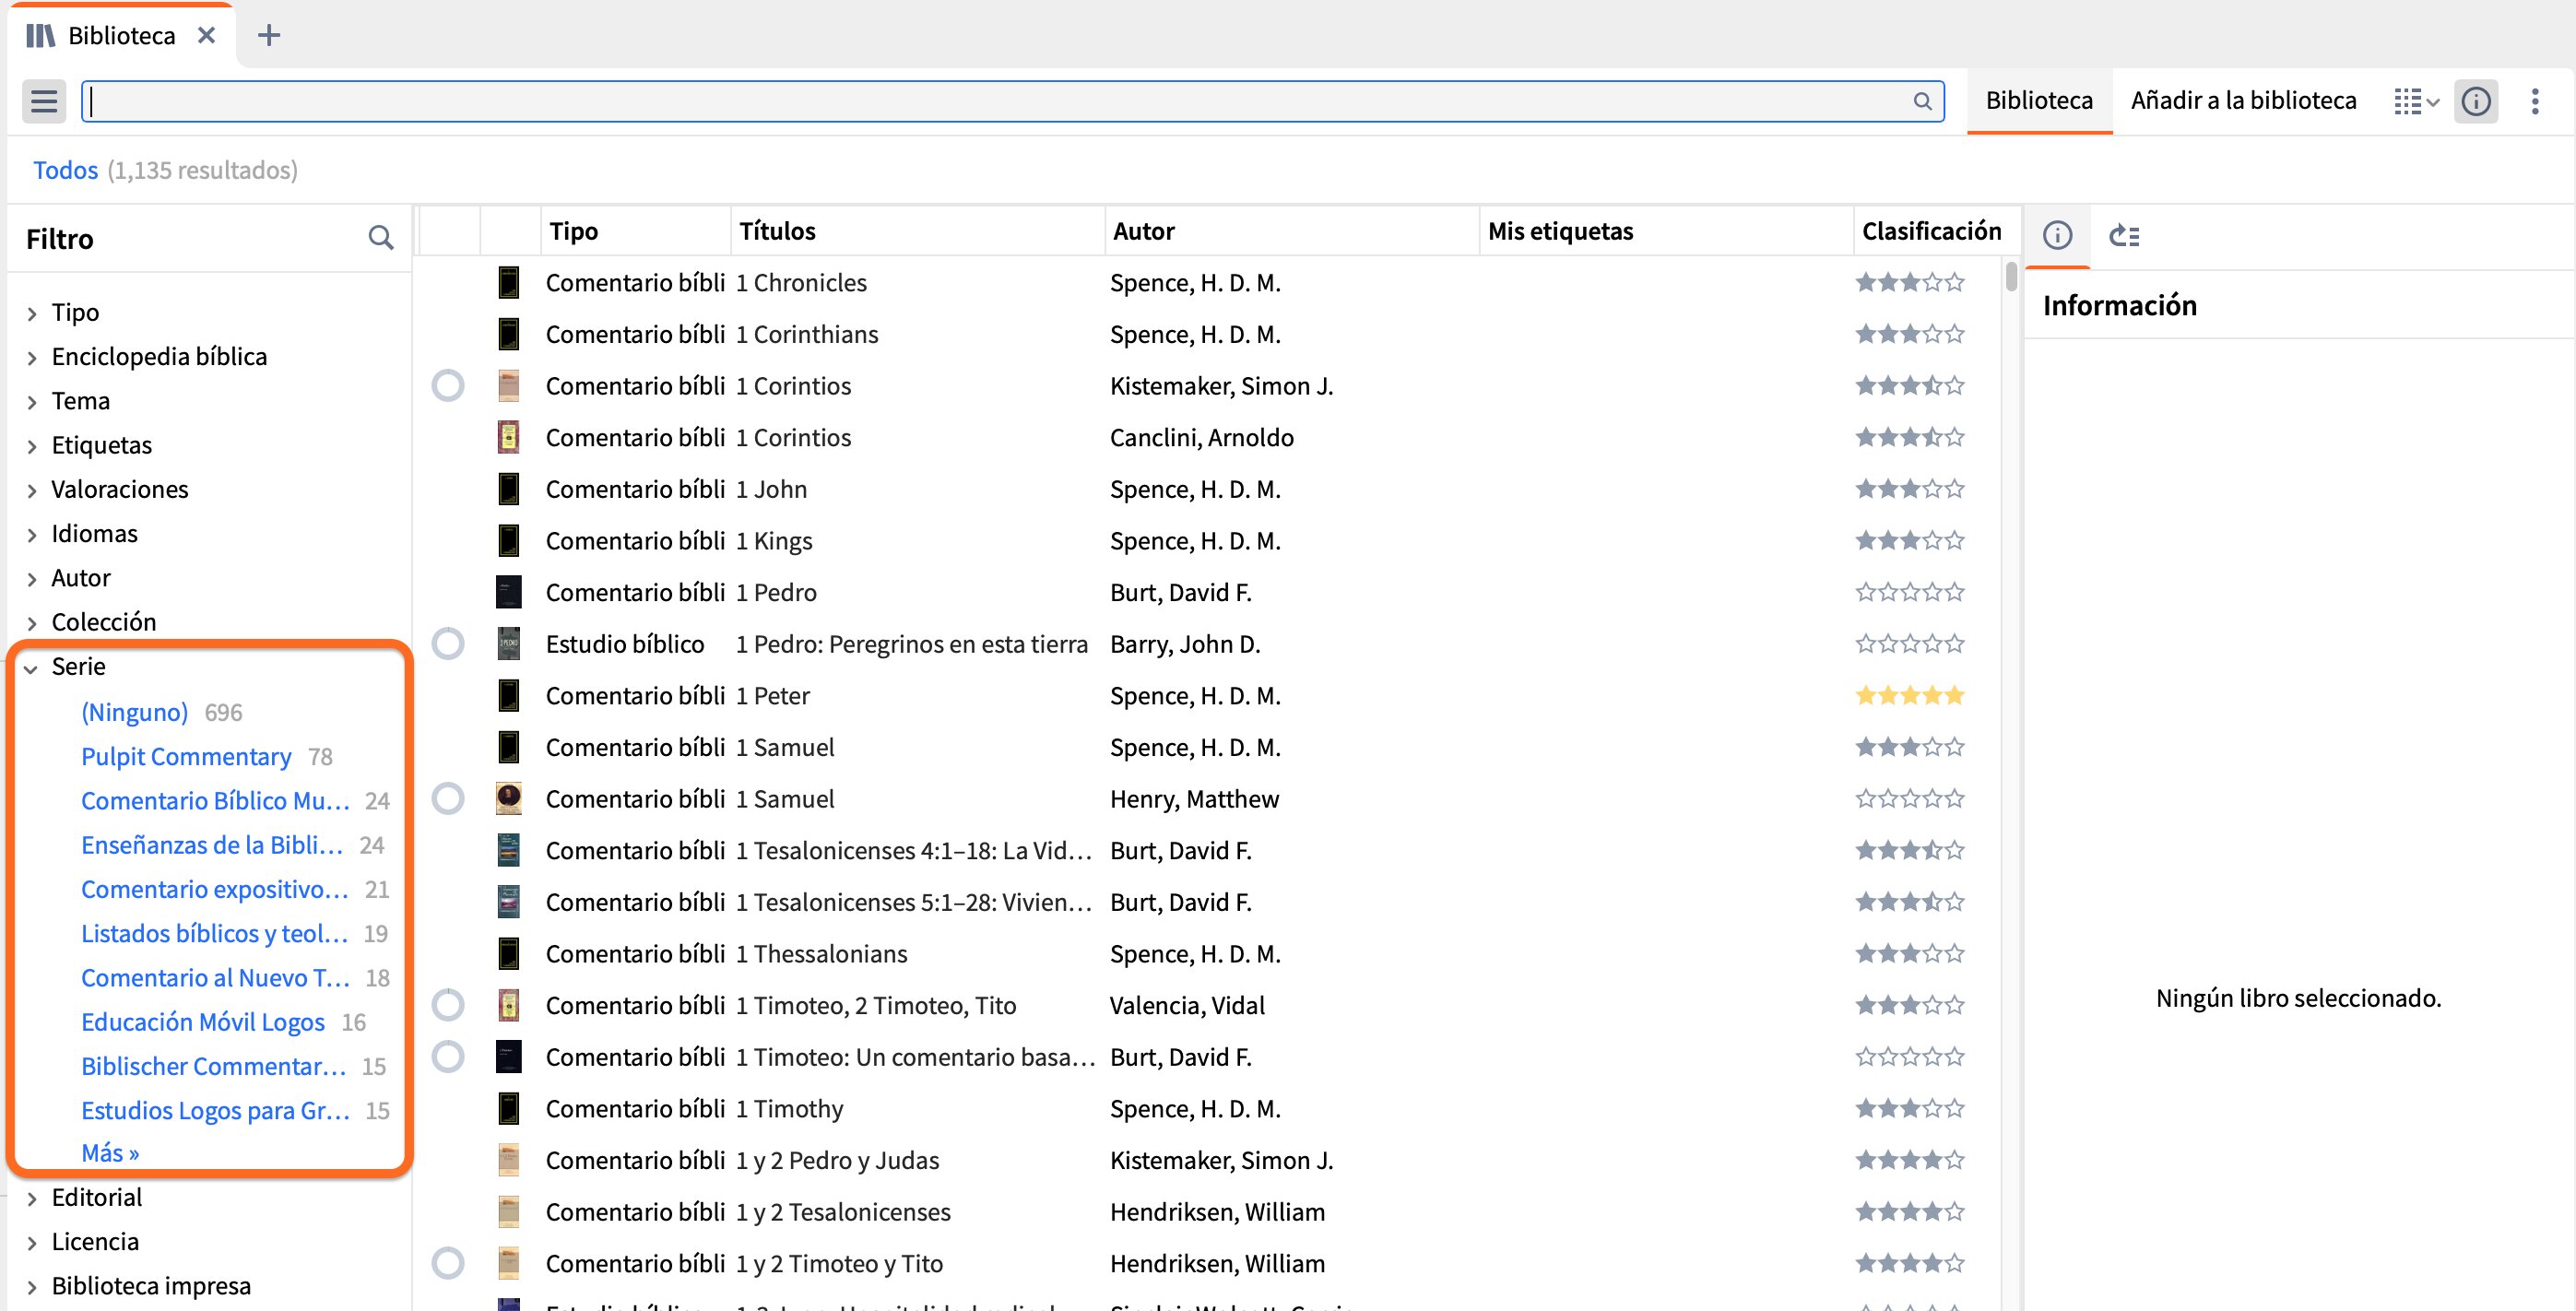Image resolution: width=2576 pixels, height=1311 pixels.
Task: Filter by Listados bíblicos y teol… series
Action: (x=215, y=933)
